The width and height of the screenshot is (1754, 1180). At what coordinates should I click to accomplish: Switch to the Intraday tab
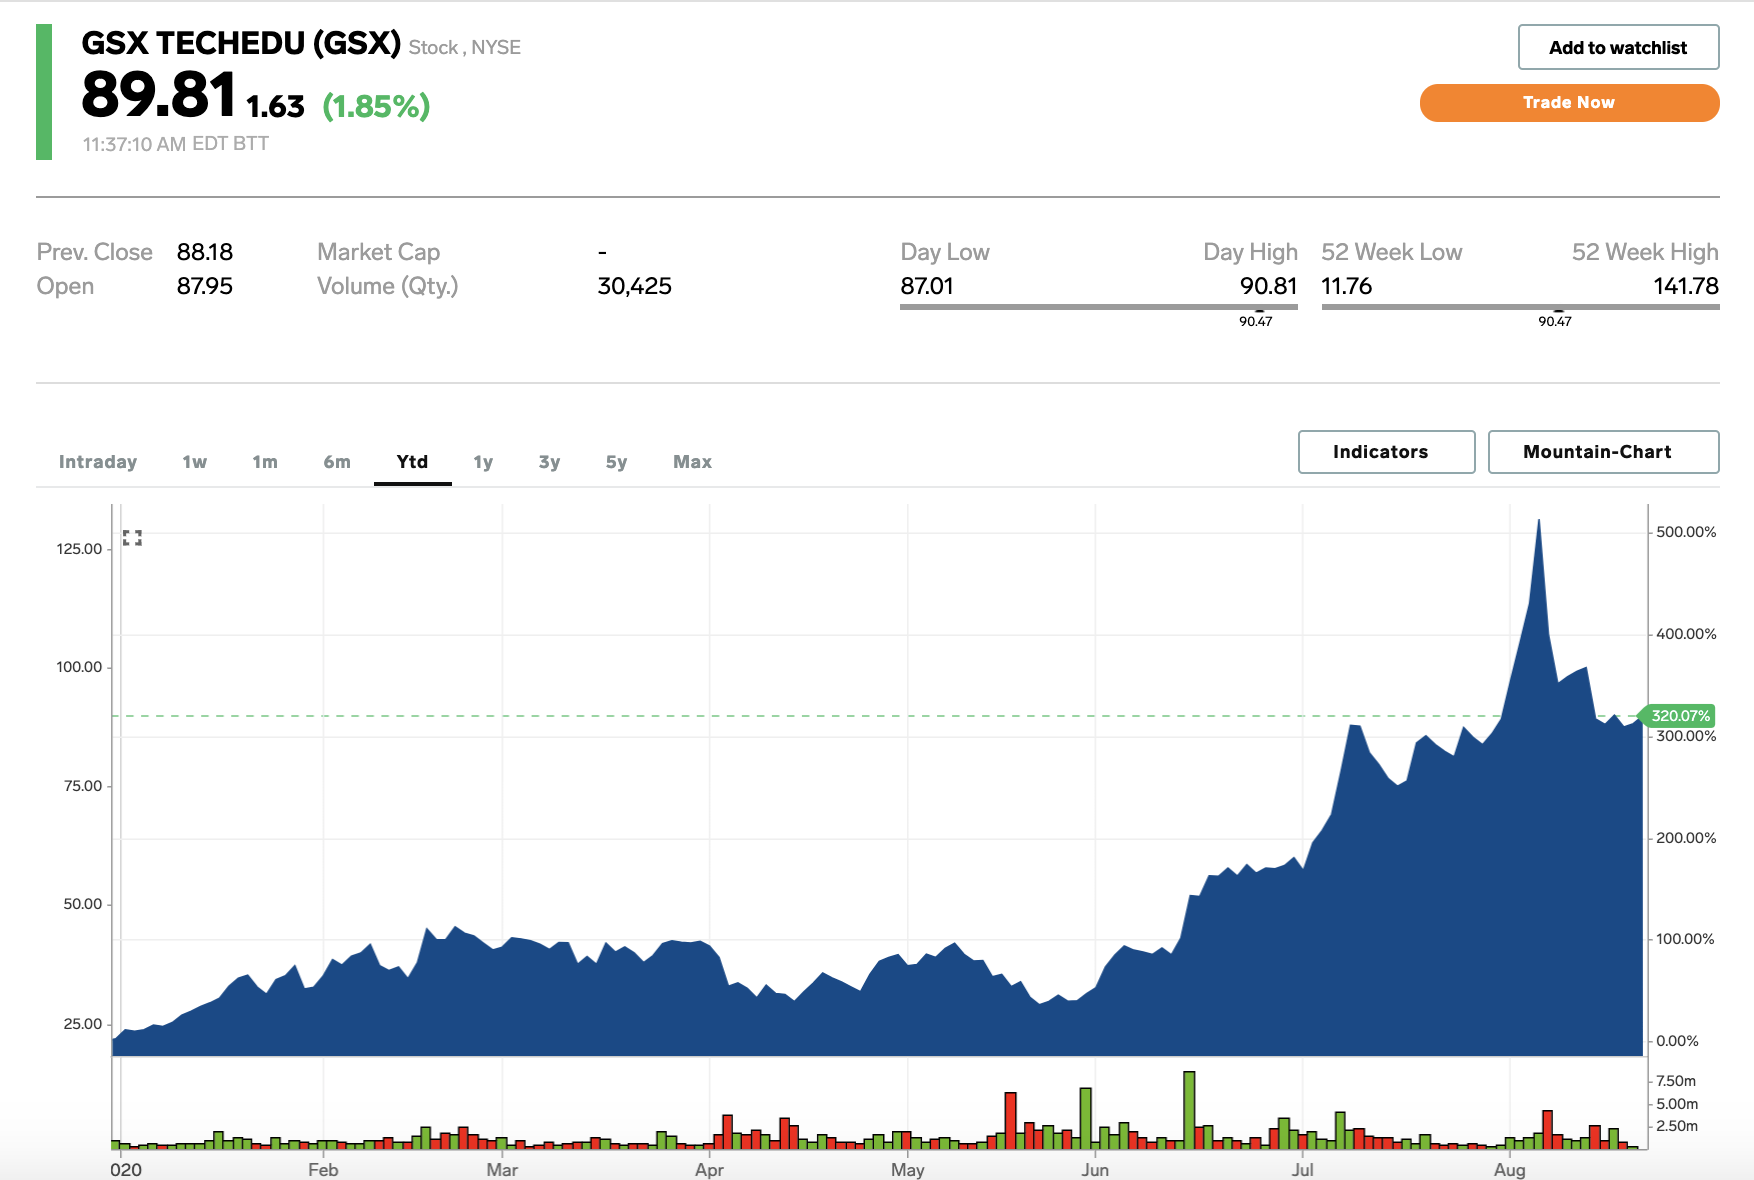pos(98,462)
